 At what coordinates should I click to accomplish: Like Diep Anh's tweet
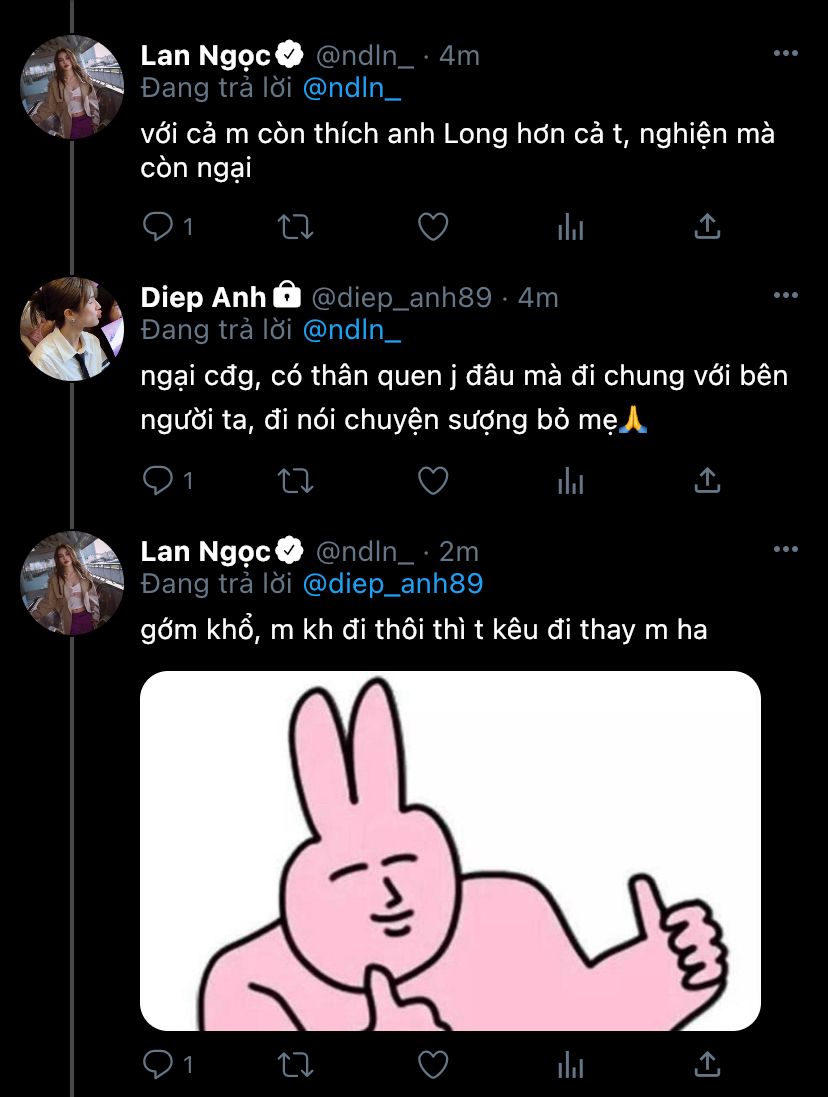(x=432, y=481)
